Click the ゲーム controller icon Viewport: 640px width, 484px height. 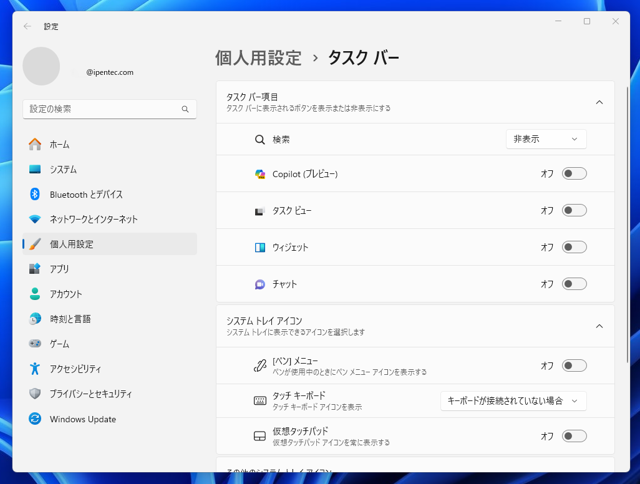[x=35, y=344]
